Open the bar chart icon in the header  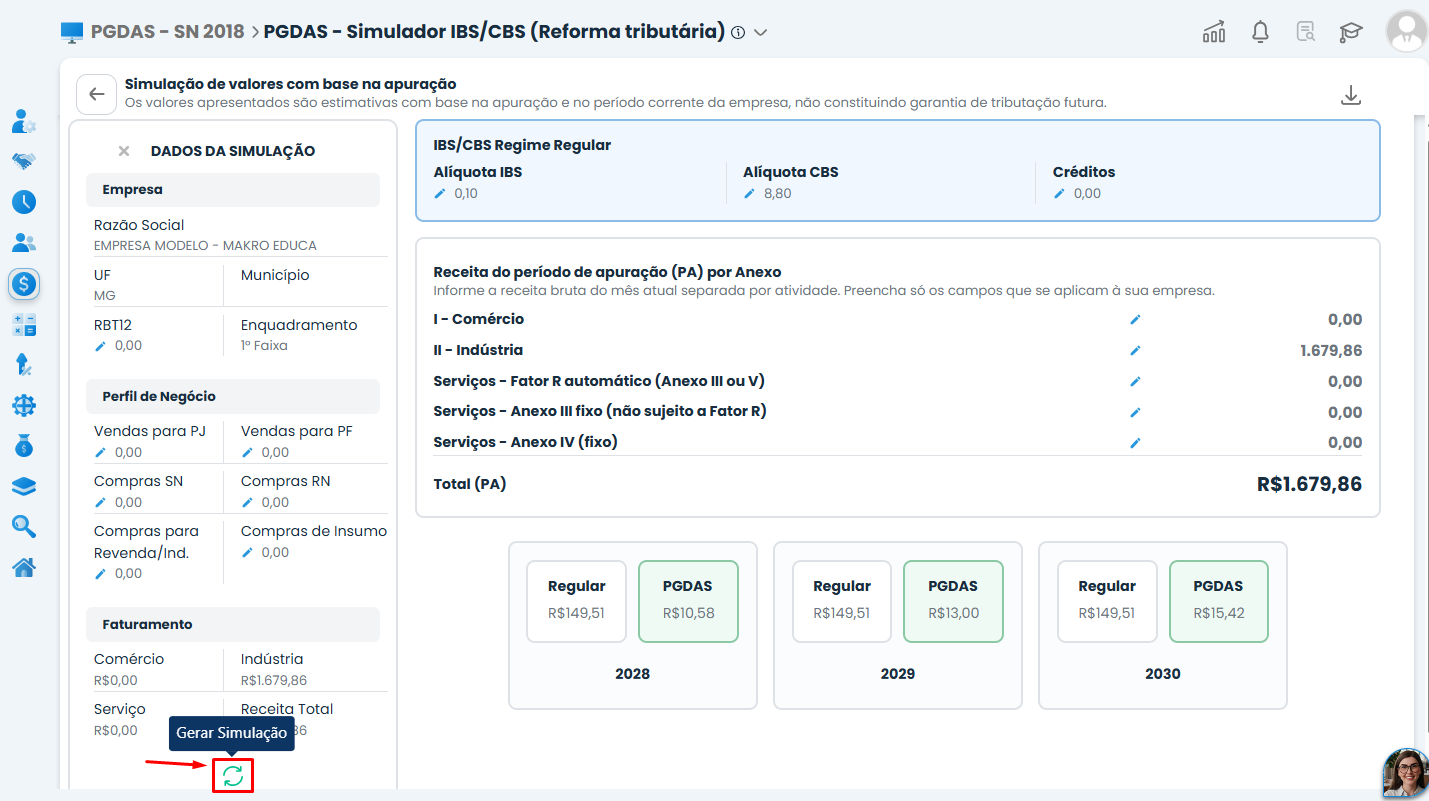tap(1214, 32)
